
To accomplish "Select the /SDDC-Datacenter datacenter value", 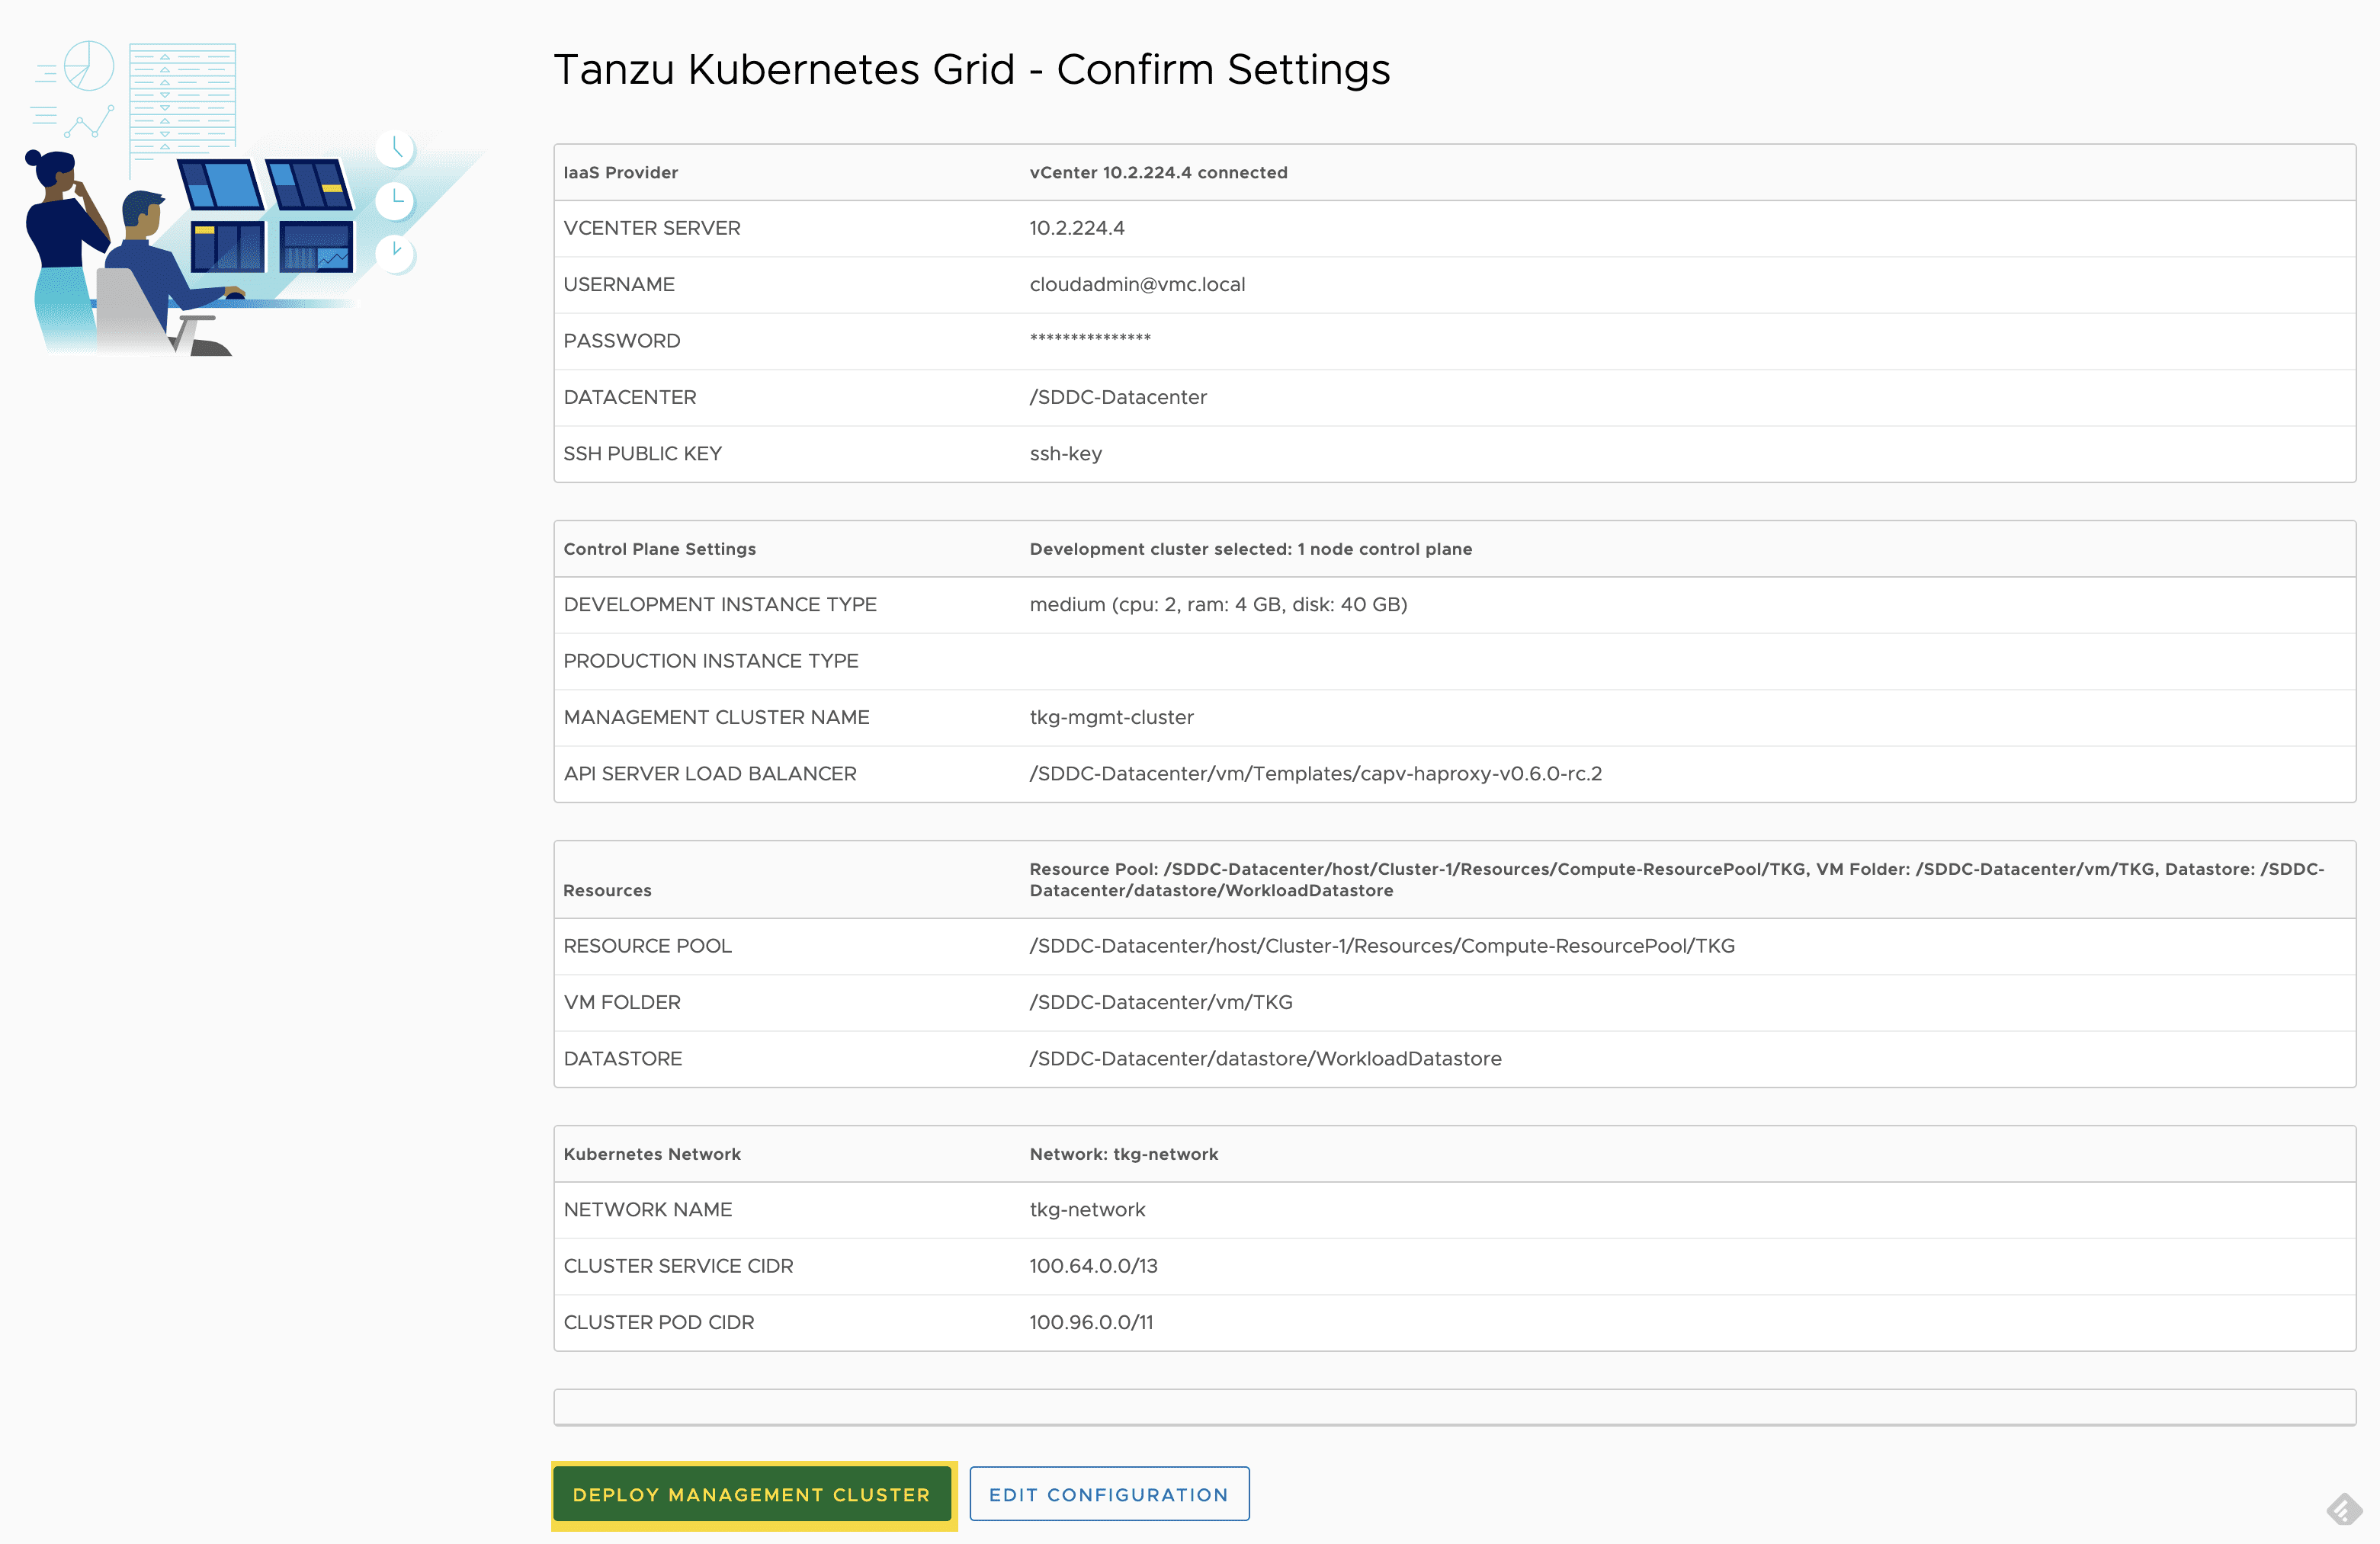I will click(1118, 397).
